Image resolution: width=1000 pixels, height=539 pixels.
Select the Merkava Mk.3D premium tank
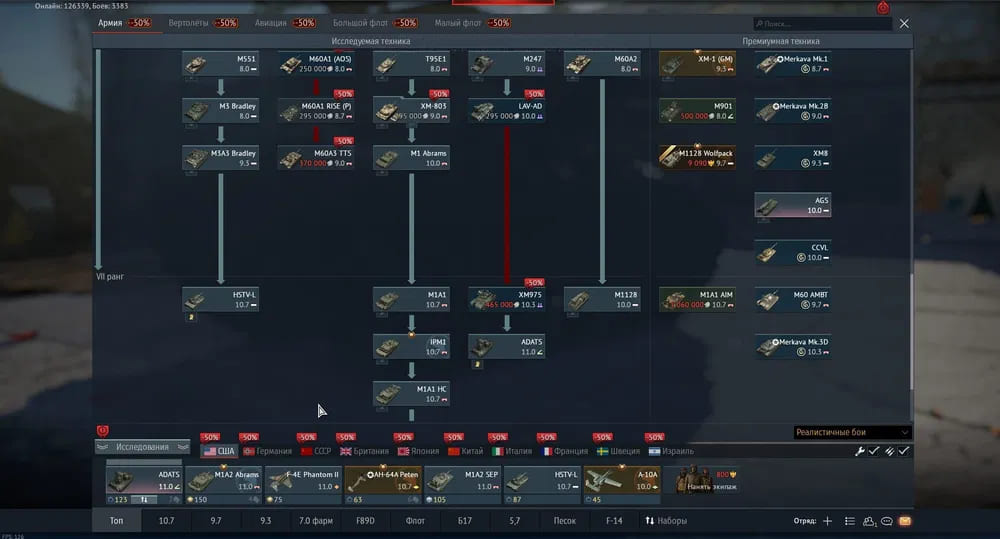point(792,346)
